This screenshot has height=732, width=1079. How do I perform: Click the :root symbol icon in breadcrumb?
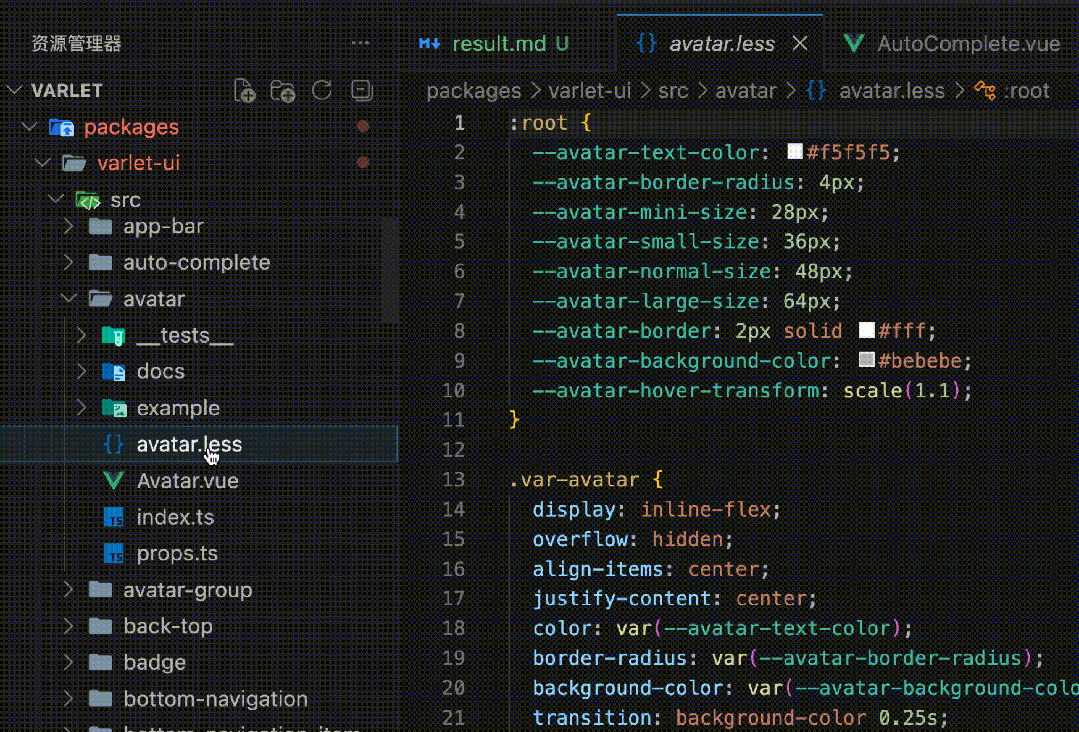click(985, 90)
